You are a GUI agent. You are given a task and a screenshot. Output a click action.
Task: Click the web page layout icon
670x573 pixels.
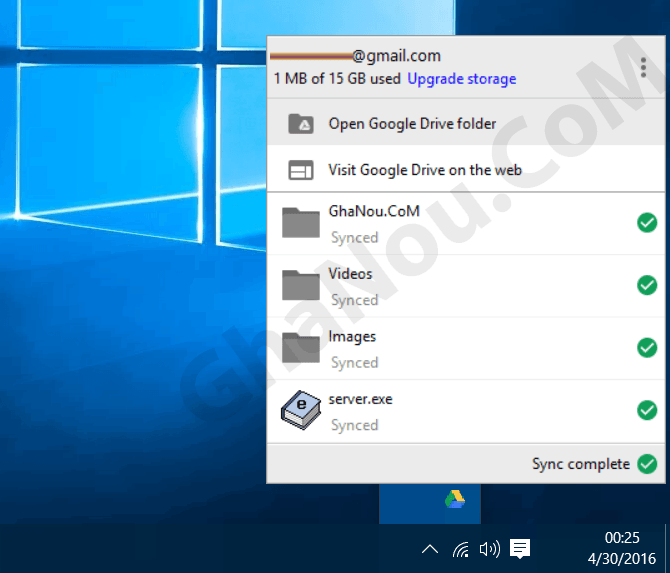tap(301, 170)
